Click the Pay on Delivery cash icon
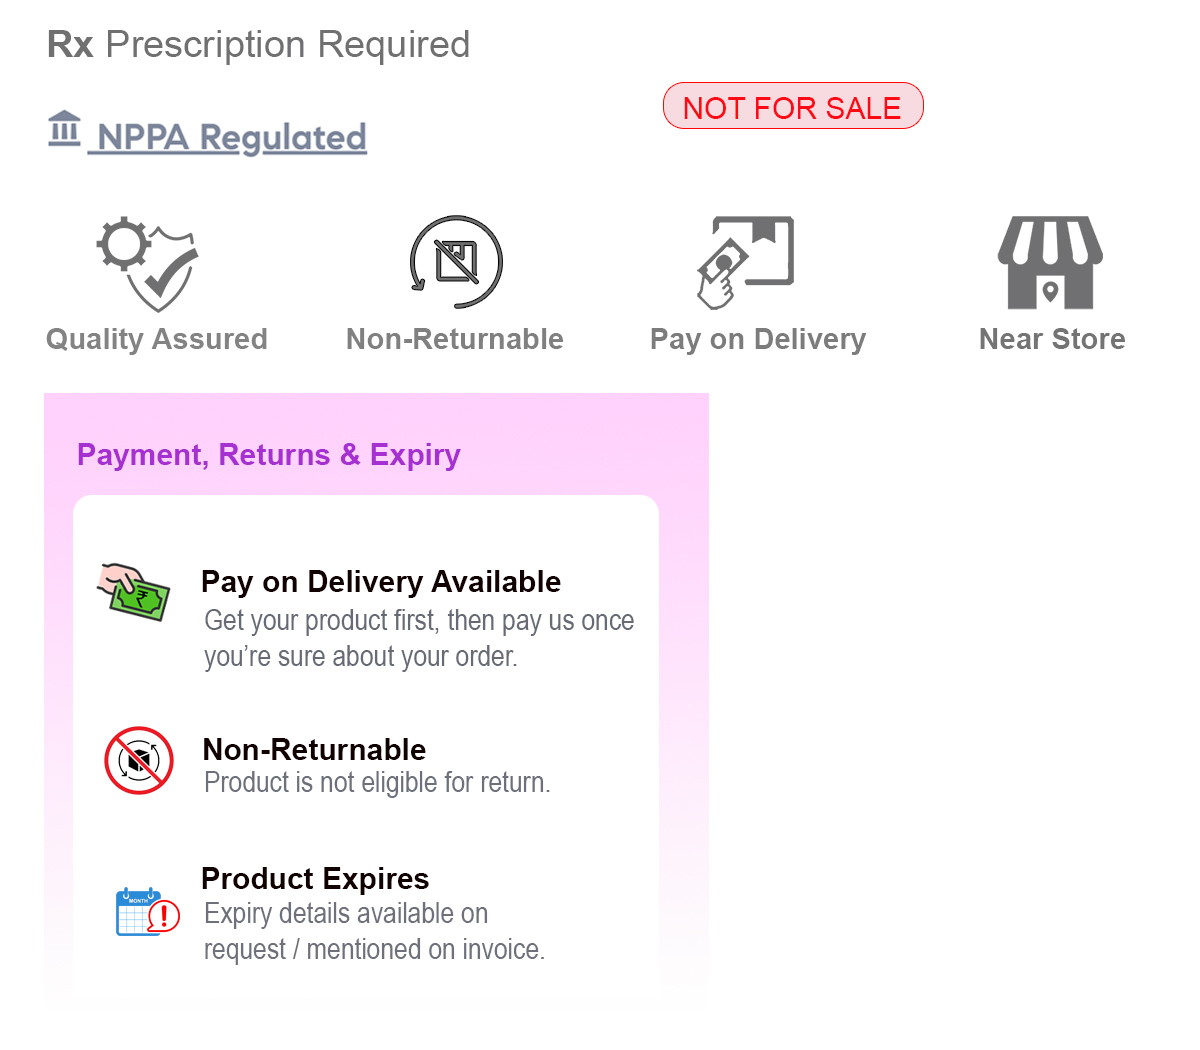Screen dimensions: 1200x1050 point(745,262)
